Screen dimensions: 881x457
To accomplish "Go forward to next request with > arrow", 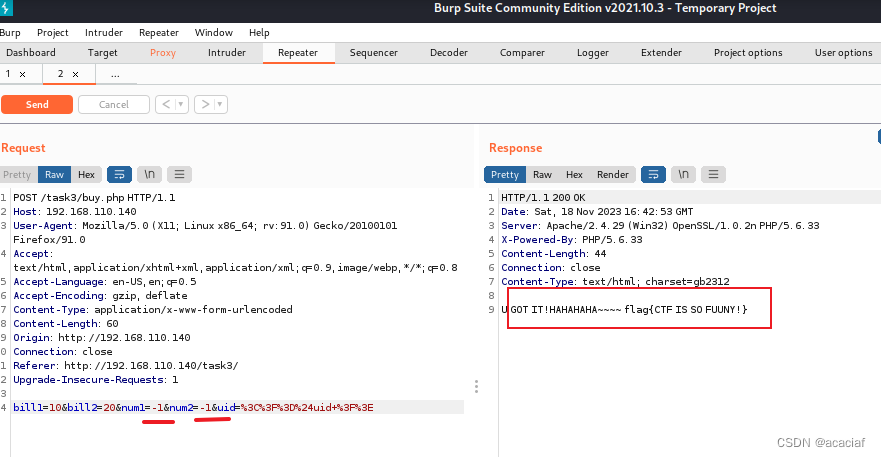I will [x=205, y=105].
